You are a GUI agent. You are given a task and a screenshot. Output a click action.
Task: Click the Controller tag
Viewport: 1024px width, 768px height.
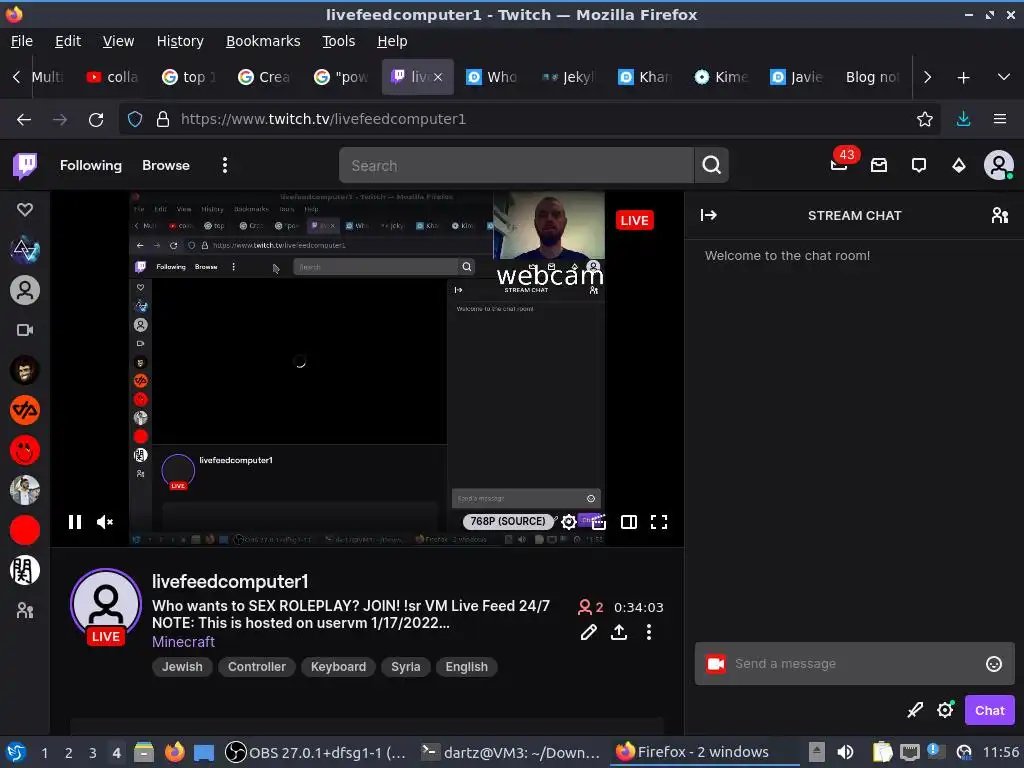pos(257,667)
